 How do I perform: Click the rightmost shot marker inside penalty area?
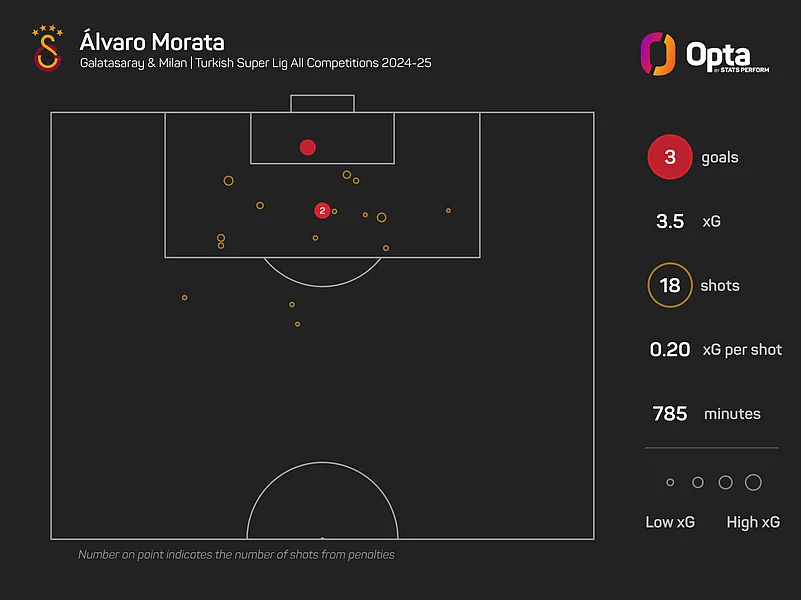click(448, 211)
